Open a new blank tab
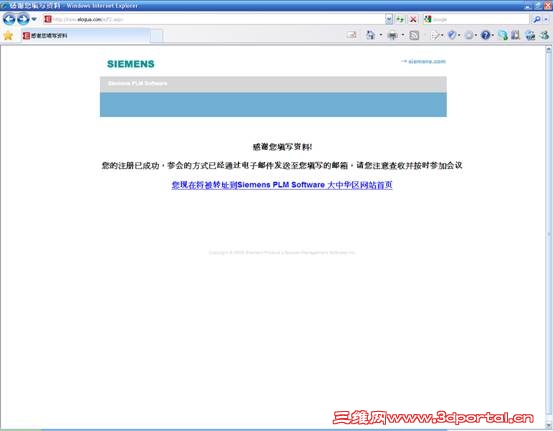553x431 pixels. pyautogui.click(x=157, y=36)
